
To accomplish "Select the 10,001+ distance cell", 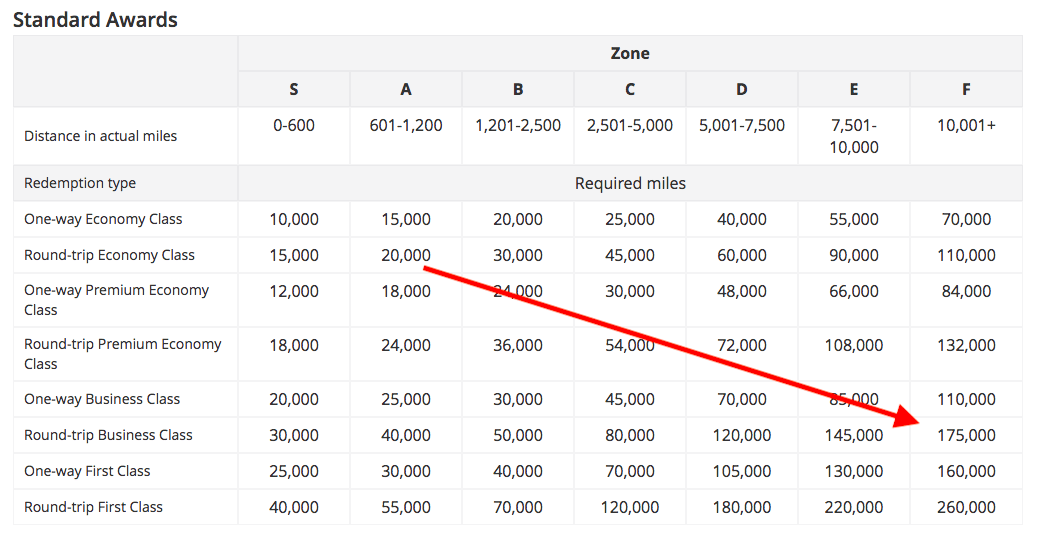I will [x=966, y=126].
